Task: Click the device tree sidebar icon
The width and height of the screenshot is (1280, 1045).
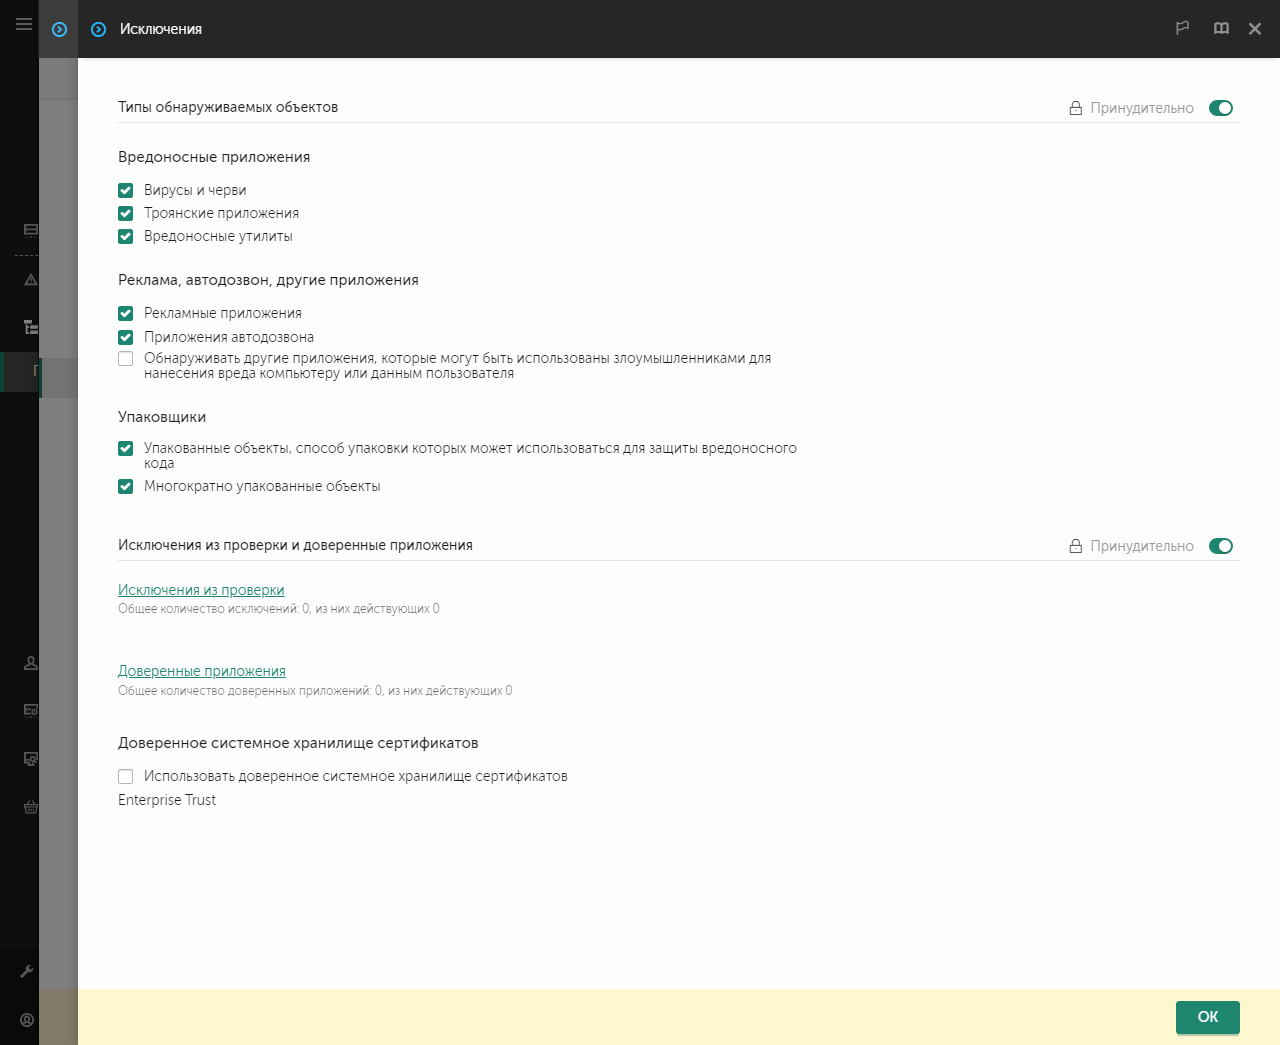Action: click(x=30, y=327)
